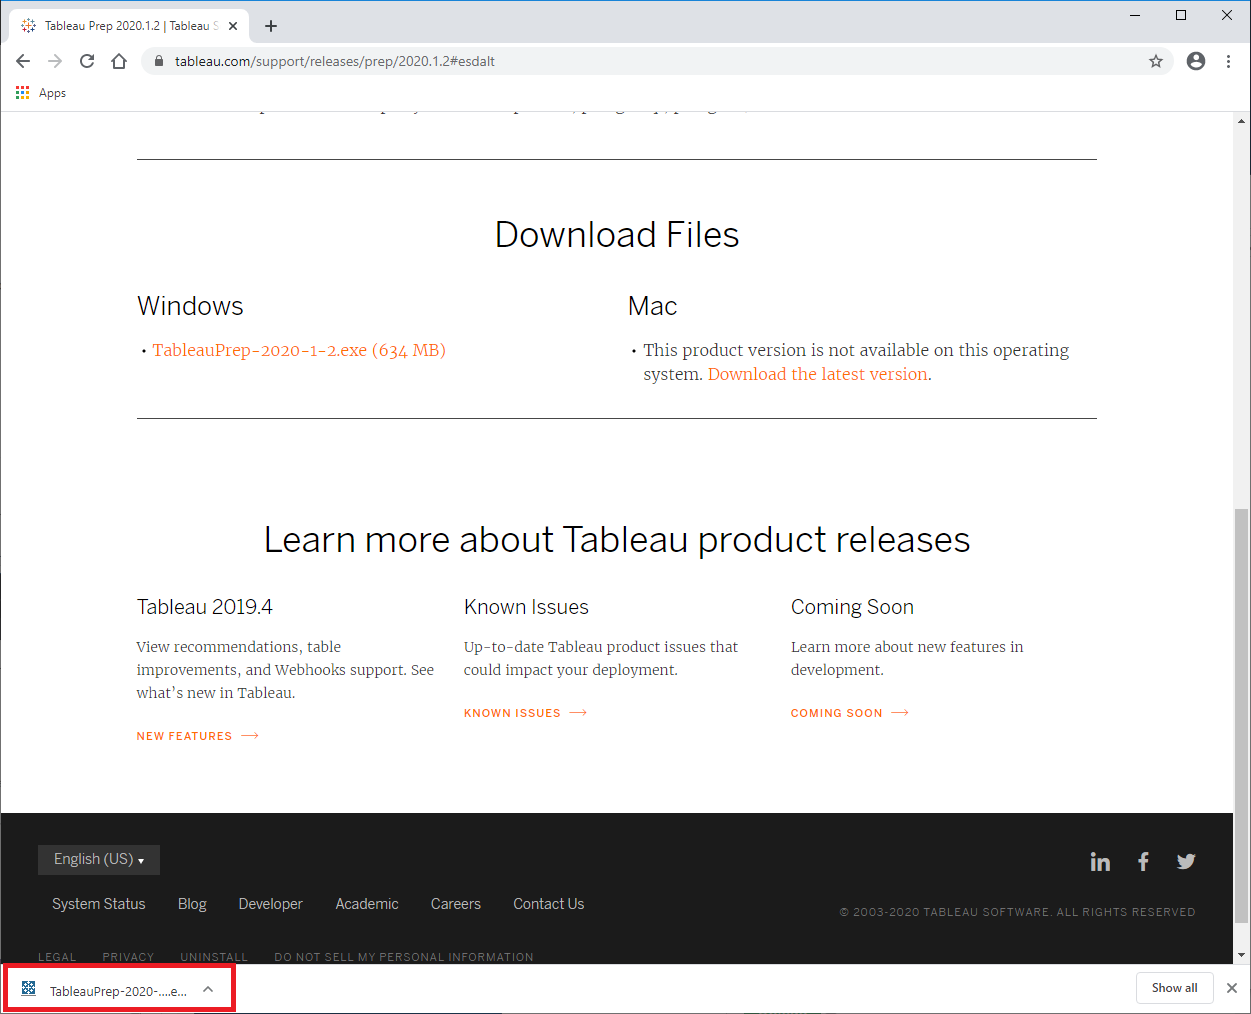Open the English (US) language dropdown
The width and height of the screenshot is (1251, 1014).
point(99,860)
